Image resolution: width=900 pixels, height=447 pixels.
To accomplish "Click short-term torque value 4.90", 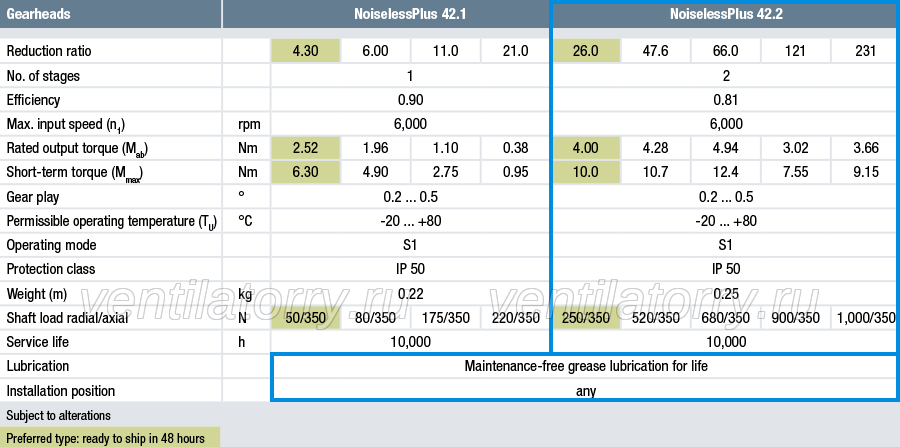I will (375, 172).
